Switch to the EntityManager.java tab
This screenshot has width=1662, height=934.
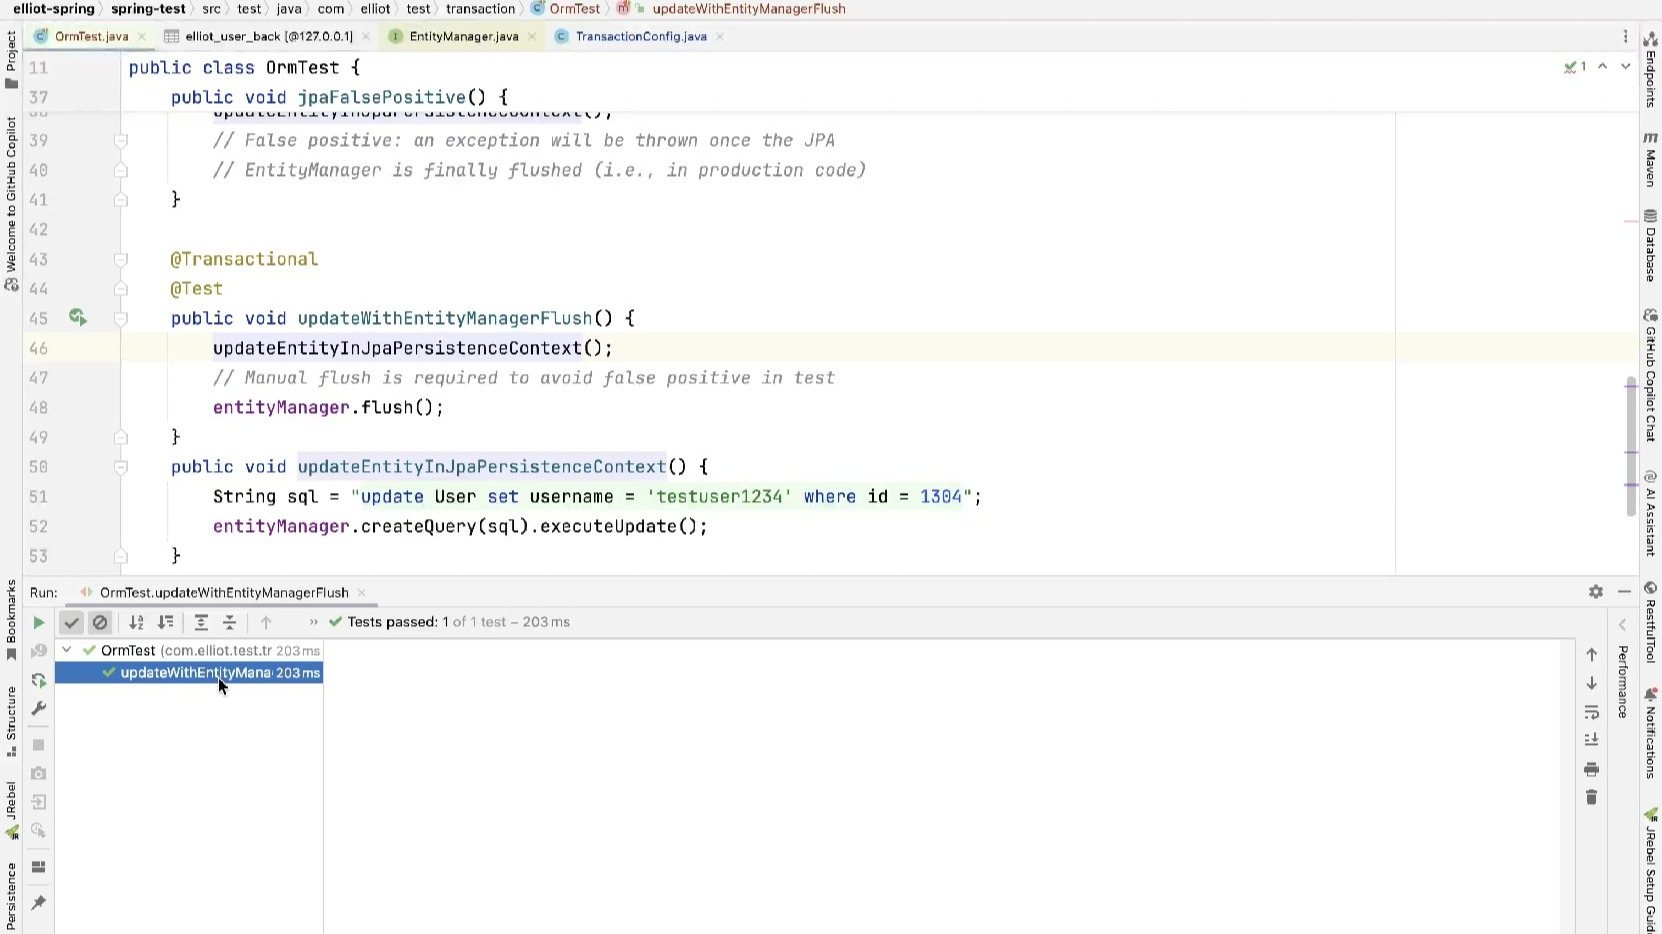(x=463, y=37)
